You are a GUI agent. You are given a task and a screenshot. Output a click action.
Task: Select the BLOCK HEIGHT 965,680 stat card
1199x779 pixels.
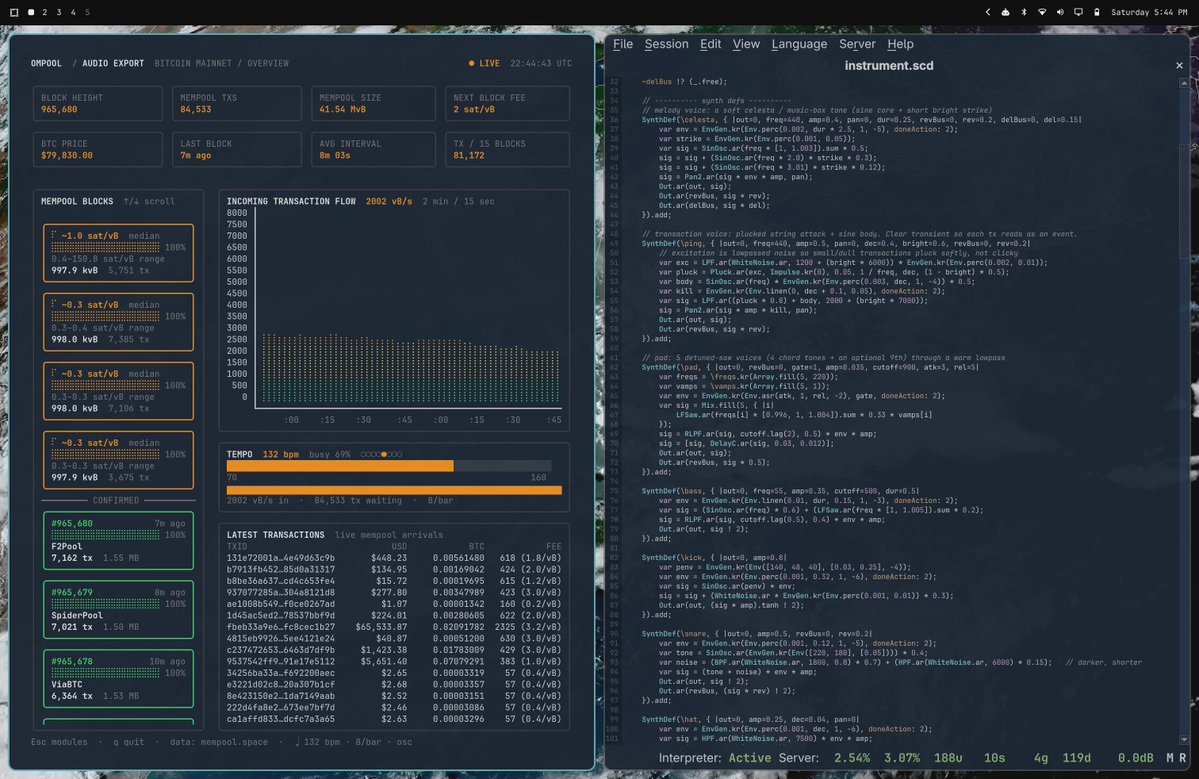click(x=97, y=103)
